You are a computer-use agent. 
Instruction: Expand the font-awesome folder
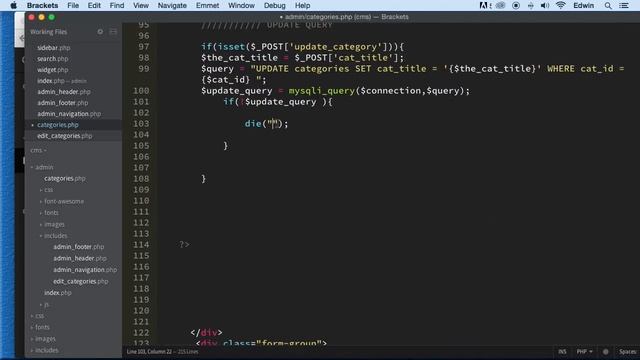tap(41, 201)
